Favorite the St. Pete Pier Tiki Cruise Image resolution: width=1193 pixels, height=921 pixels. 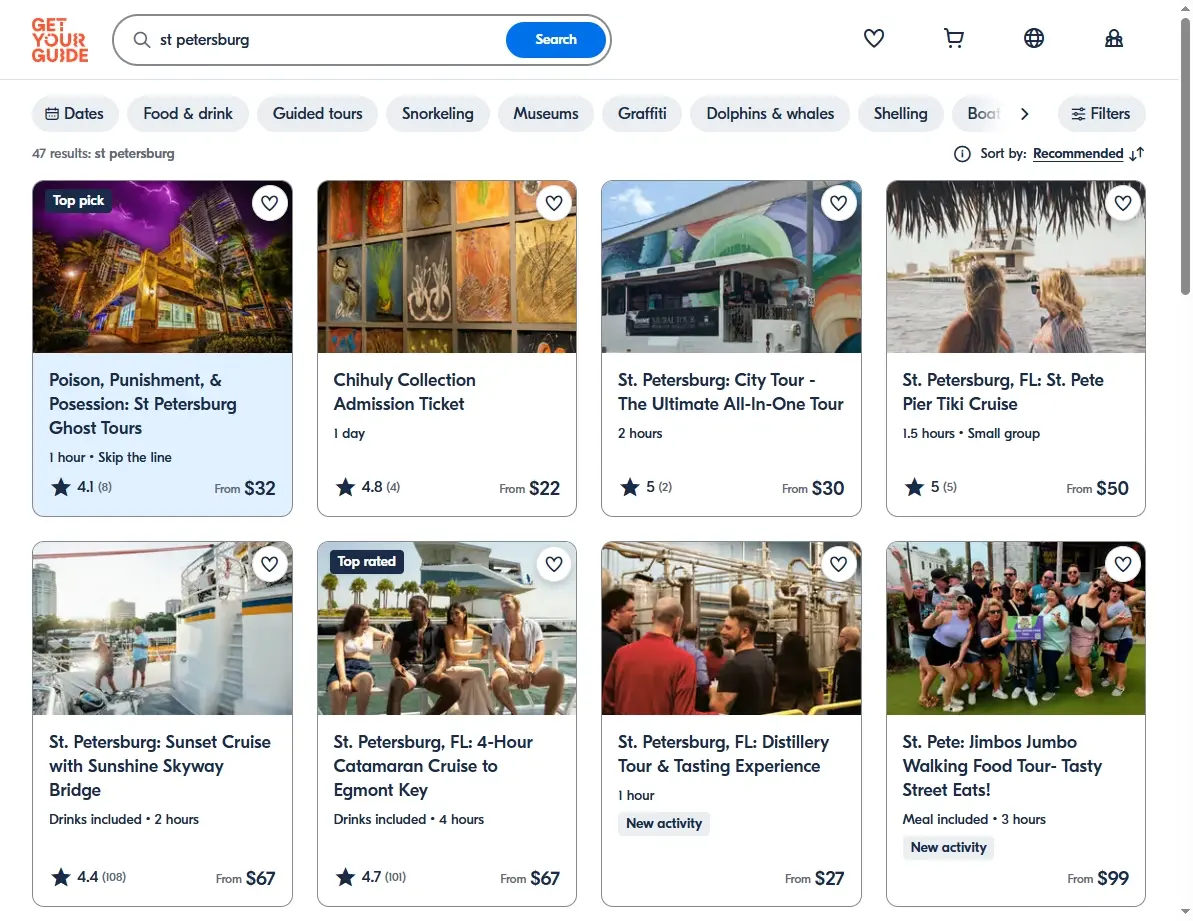coord(1123,203)
